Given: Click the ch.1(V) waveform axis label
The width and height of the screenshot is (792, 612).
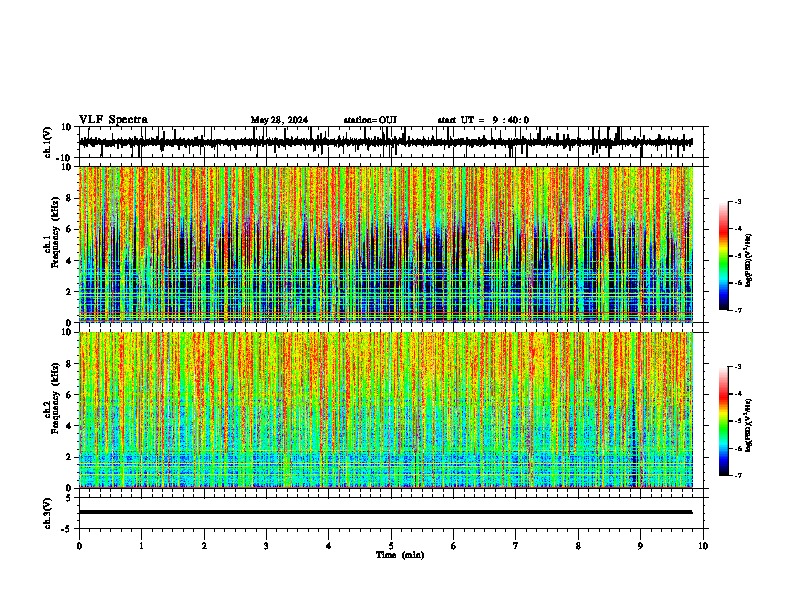Looking at the screenshot, I should 47,142.
